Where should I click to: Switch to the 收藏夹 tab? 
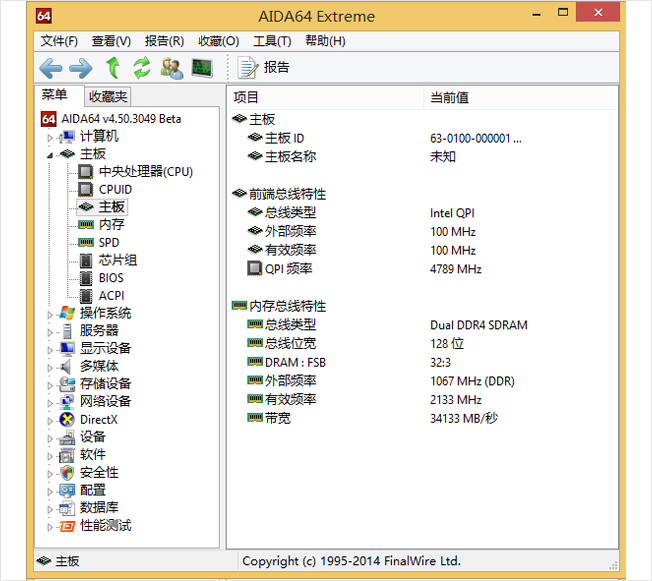108,96
